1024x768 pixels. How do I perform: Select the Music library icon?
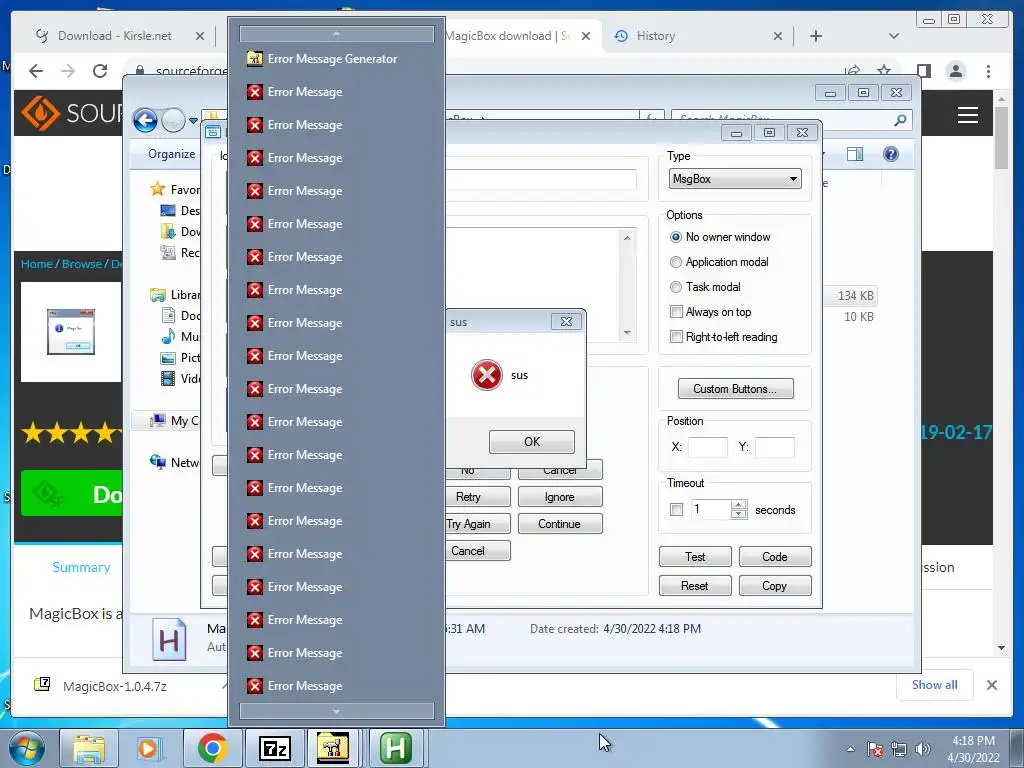(x=168, y=336)
